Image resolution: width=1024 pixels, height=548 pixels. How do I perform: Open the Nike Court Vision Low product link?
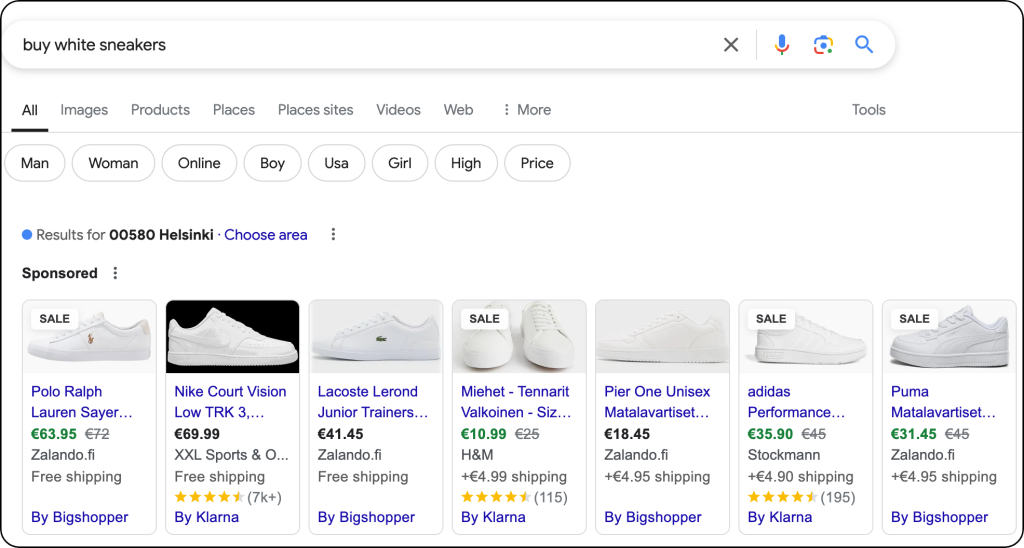coord(230,402)
